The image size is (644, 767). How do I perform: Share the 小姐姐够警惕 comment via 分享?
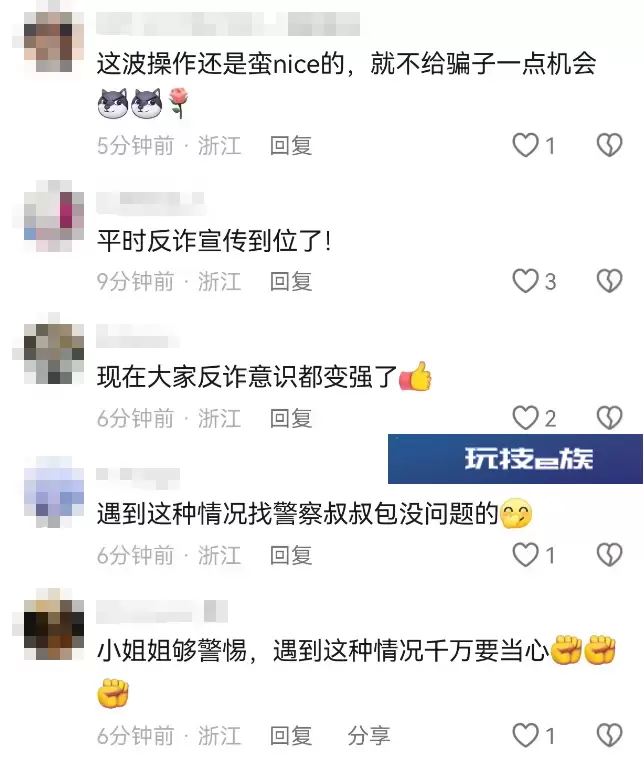pos(369,736)
